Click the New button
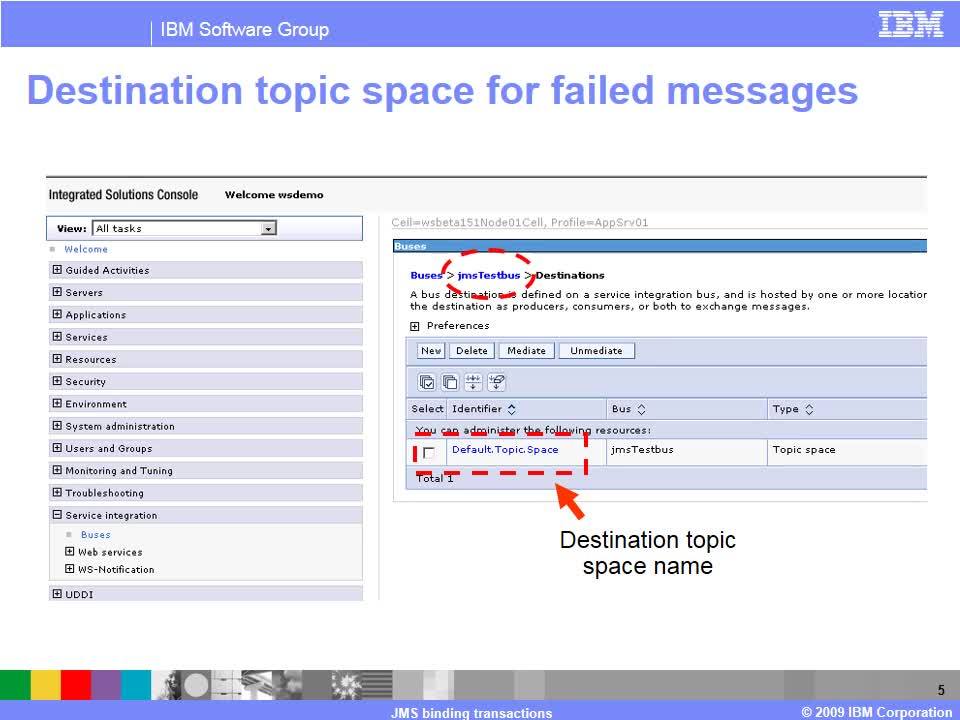 [x=431, y=351]
